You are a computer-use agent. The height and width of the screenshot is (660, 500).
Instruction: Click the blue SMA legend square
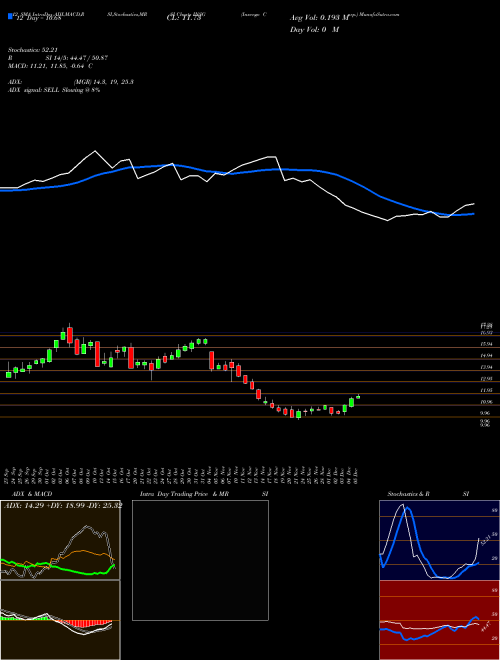click(x=11, y=16)
